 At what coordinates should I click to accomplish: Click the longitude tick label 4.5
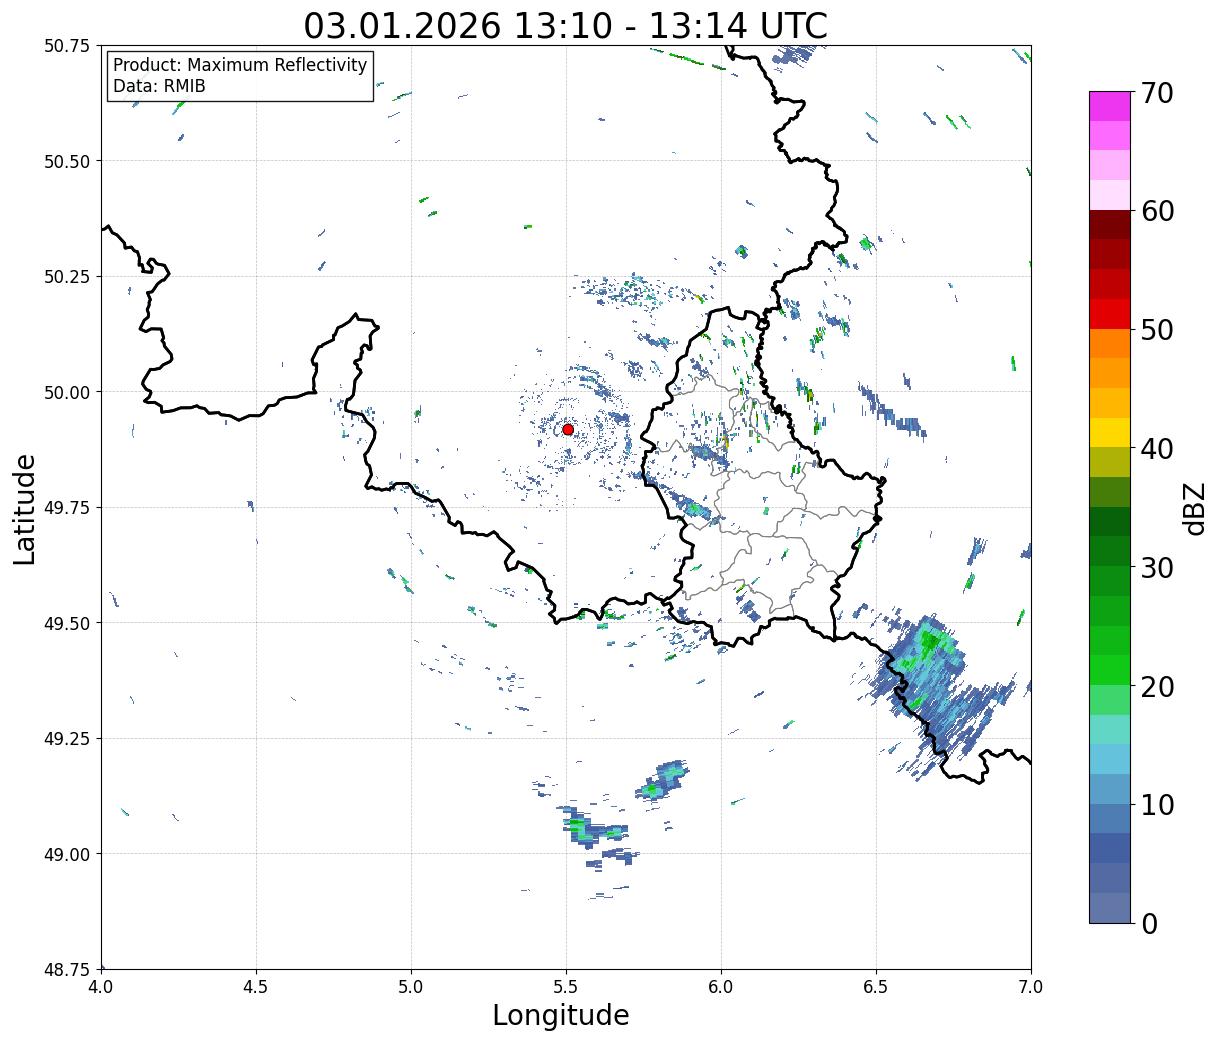(256, 986)
